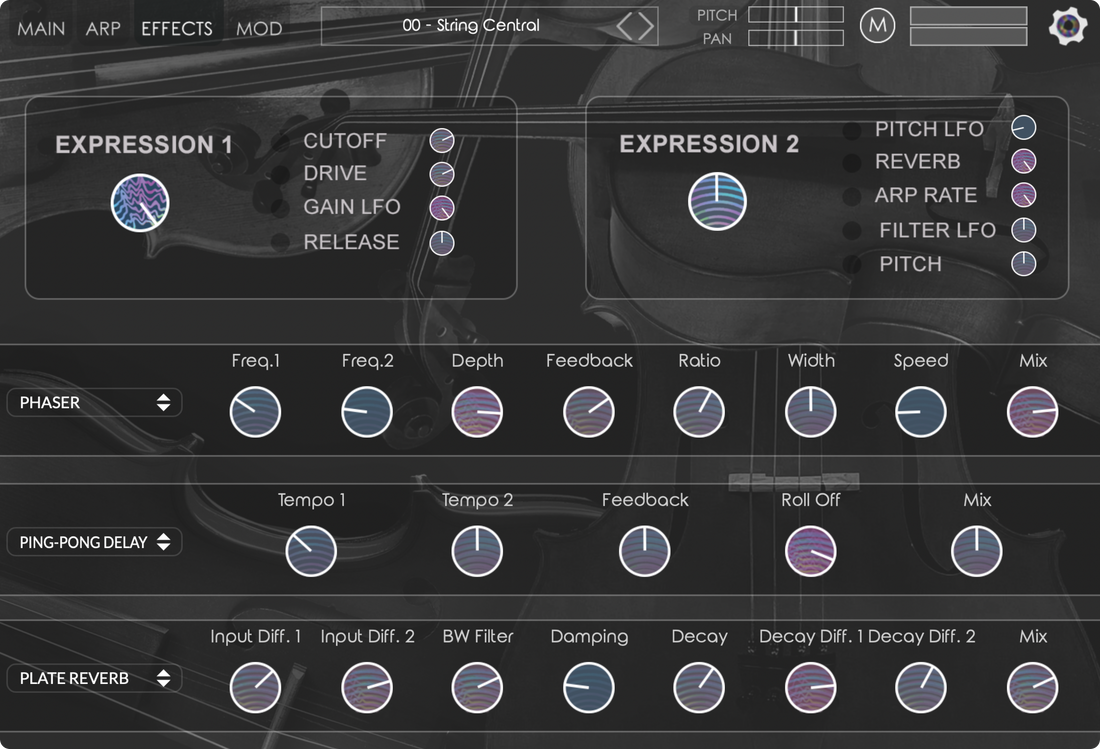Click the PAN slider at the top

click(x=796, y=38)
